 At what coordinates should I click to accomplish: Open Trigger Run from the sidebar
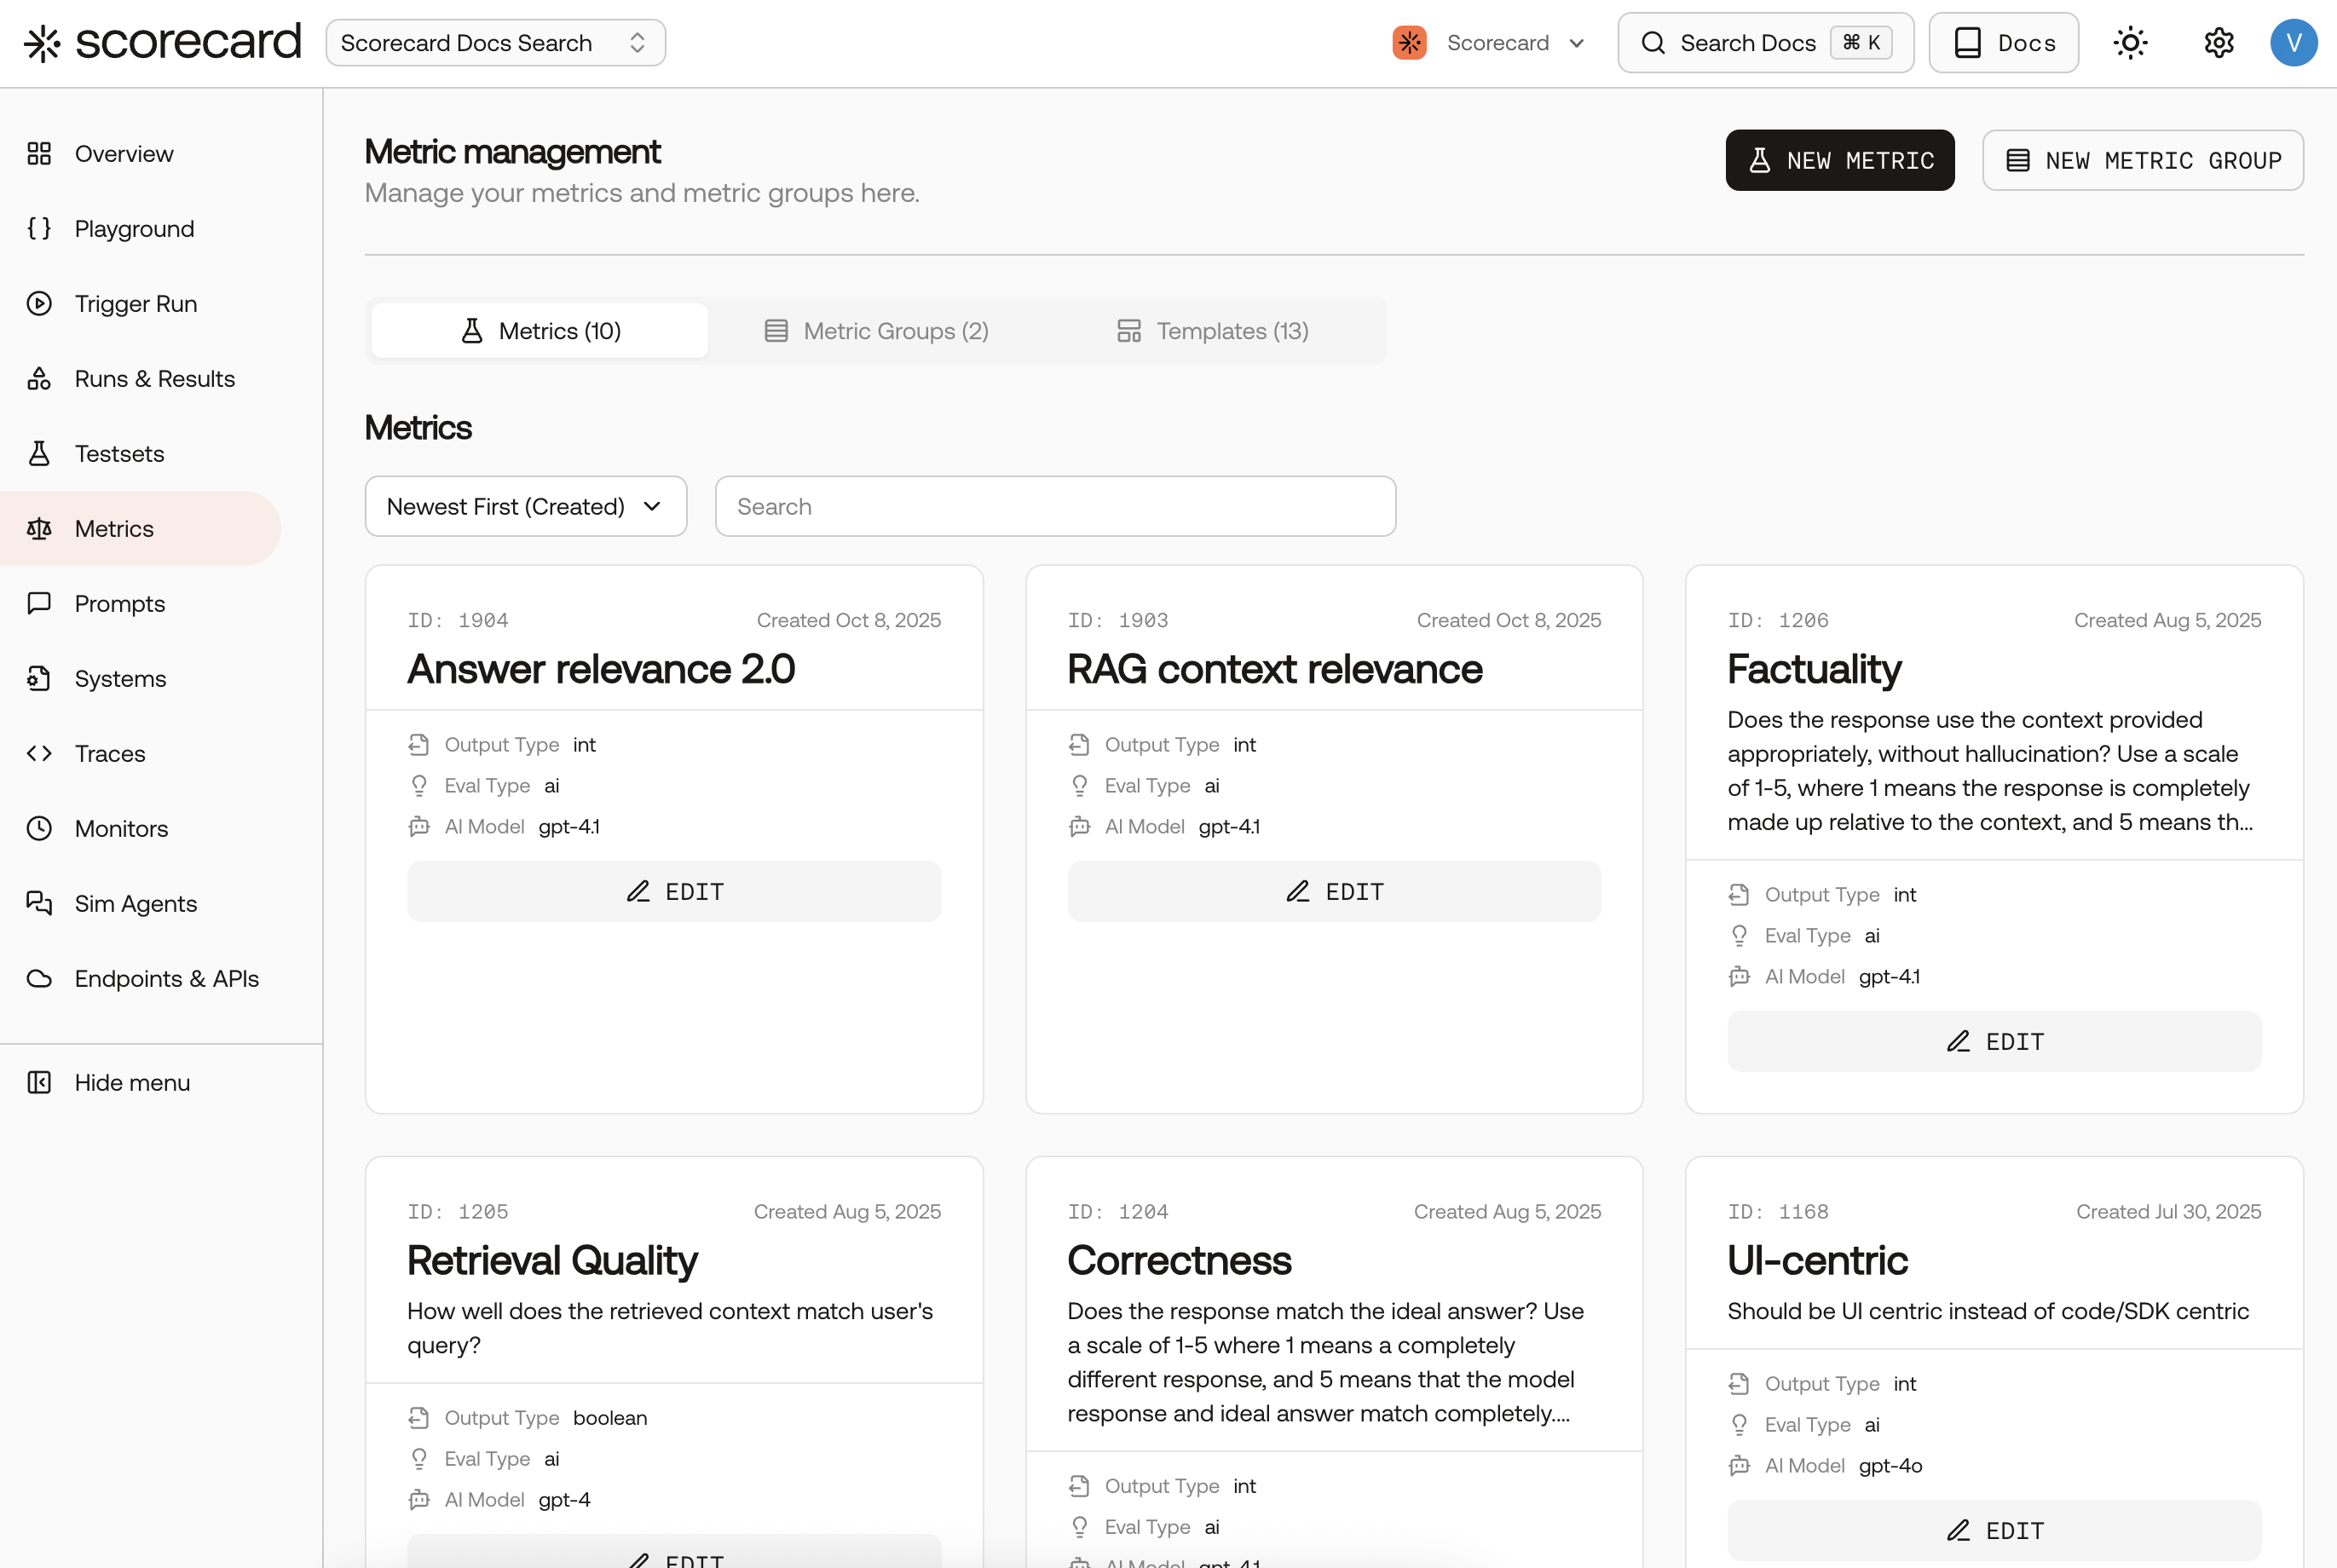[136, 303]
